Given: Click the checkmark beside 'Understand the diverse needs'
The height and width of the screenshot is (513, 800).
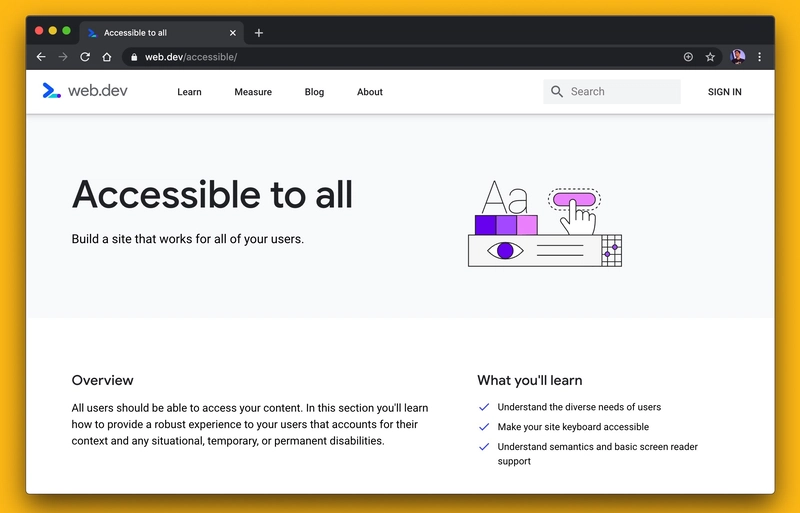Looking at the screenshot, I should [x=484, y=407].
